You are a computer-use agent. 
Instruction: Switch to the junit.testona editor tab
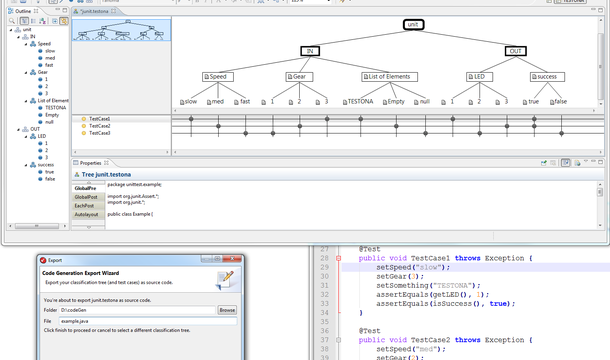(x=95, y=11)
